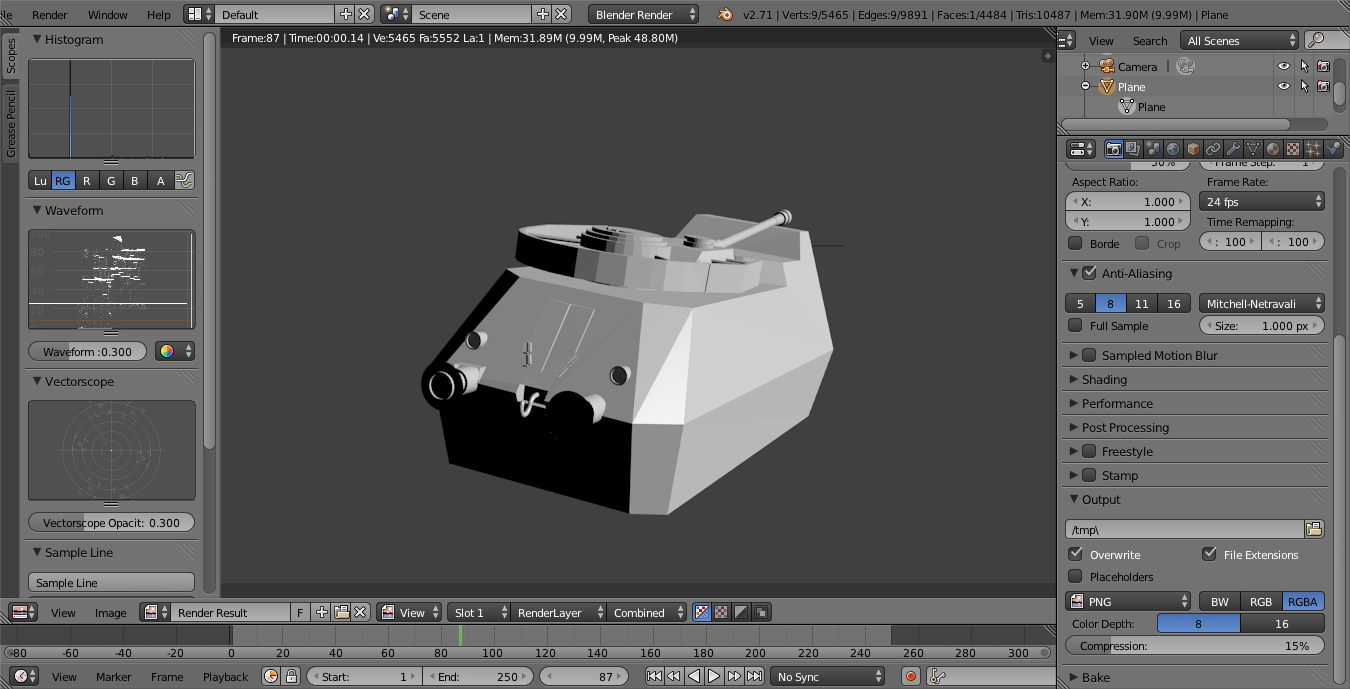Open the World properties tab icon
The image size is (1350, 689).
coord(1173,149)
